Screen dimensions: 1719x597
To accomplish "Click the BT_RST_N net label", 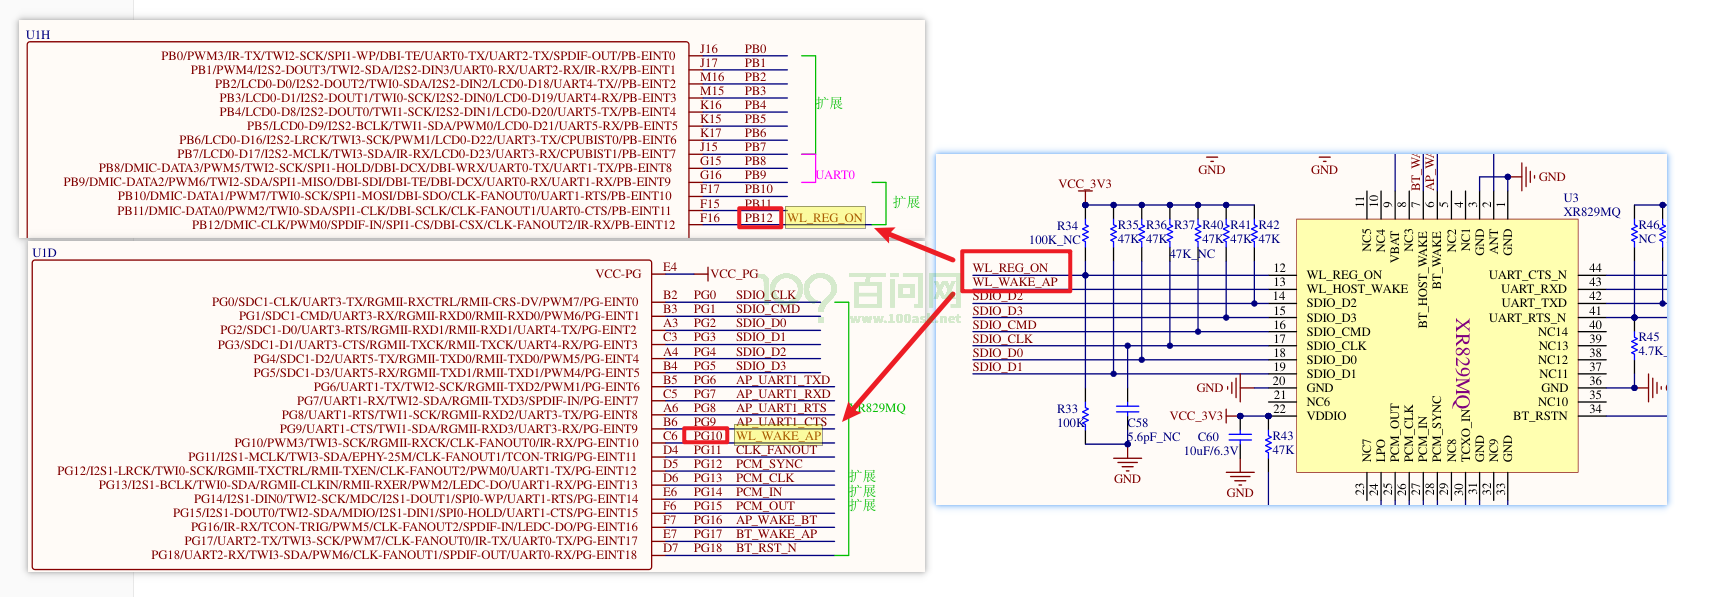I will [766, 548].
